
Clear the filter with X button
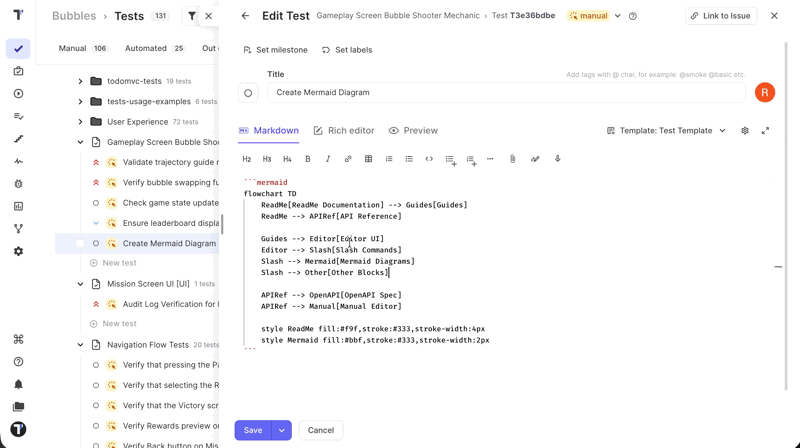pyautogui.click(x=209, y=16)
